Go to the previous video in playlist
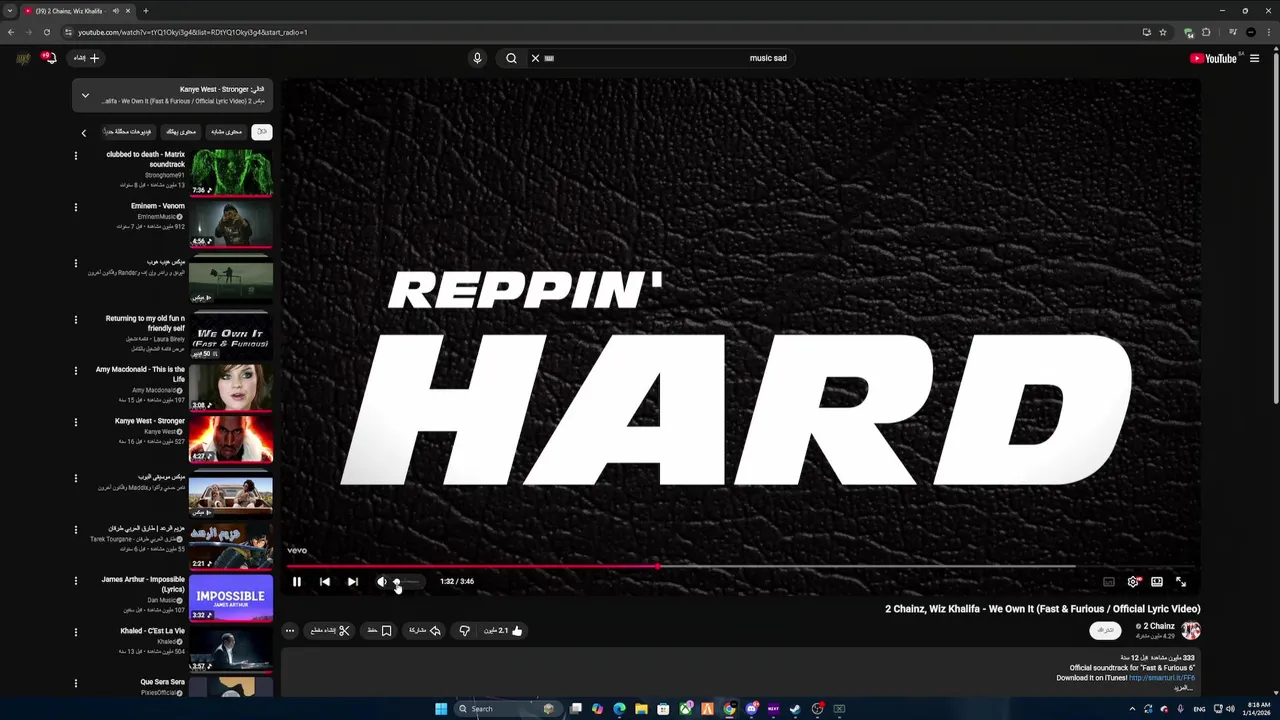Image resolution: width=1280 pixels, height=720 pixels. (325, 581)
